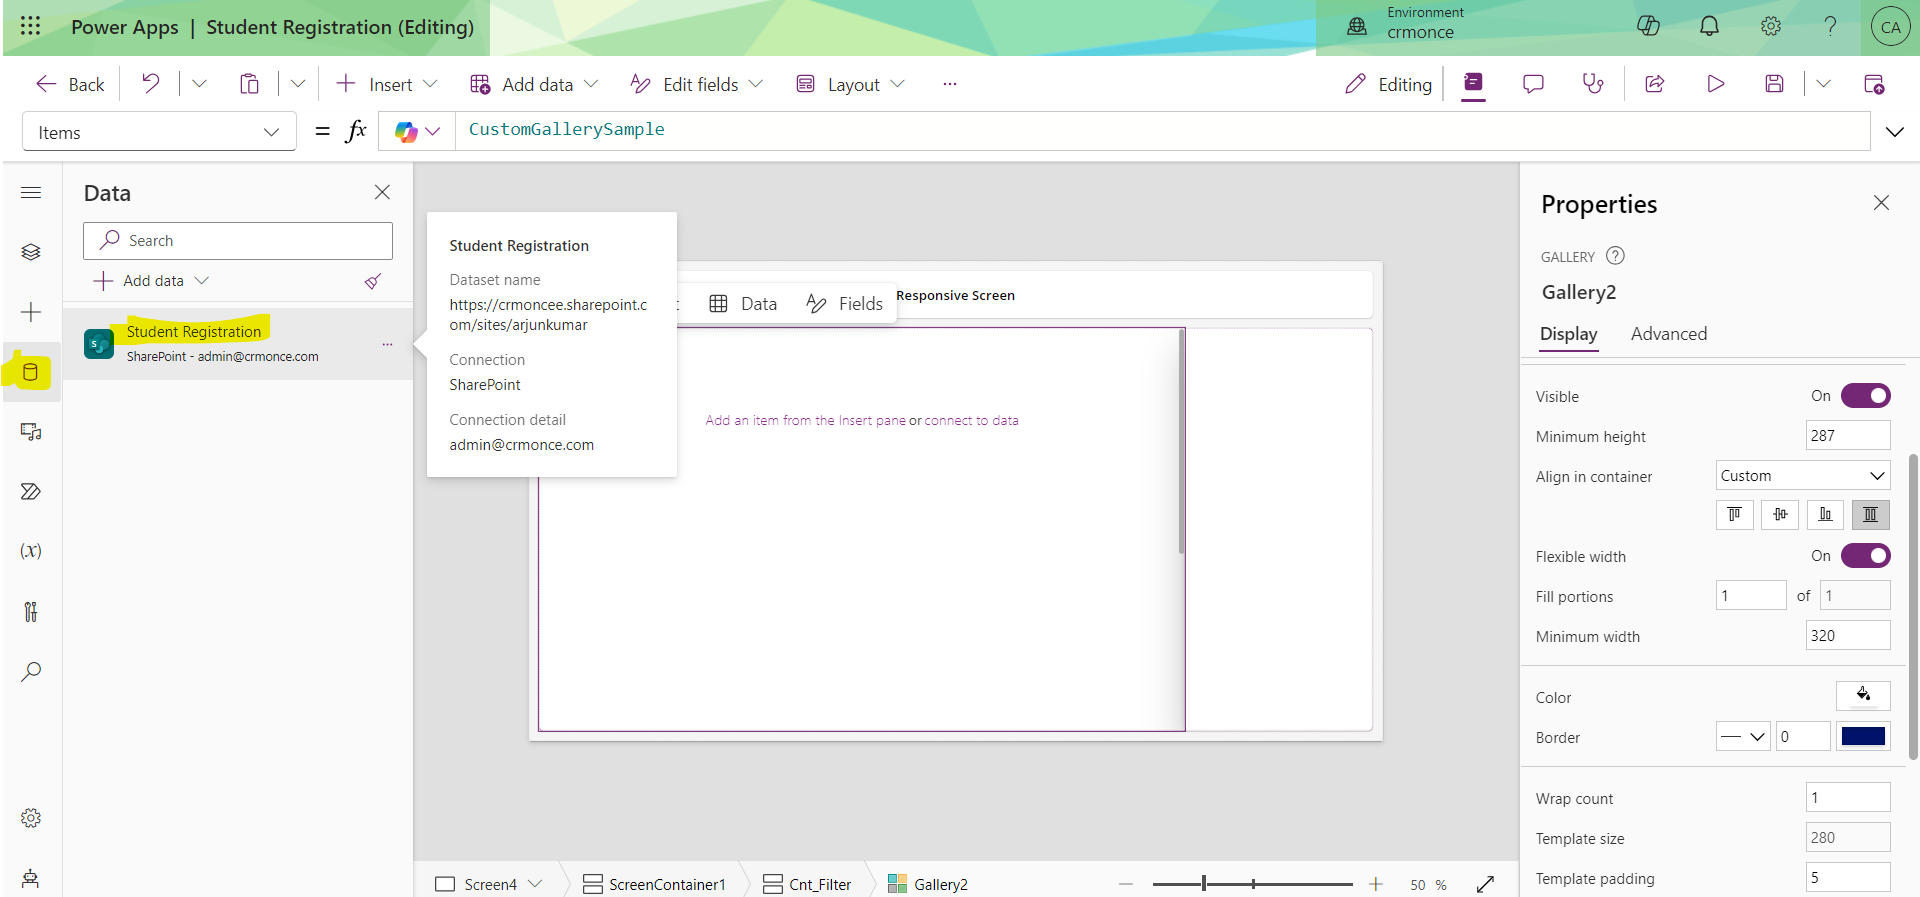Image resolution: width=1920 pixels, height=897 pixels.
Task: Open the Add data toolbar menu
Action: tap(534, 84)
